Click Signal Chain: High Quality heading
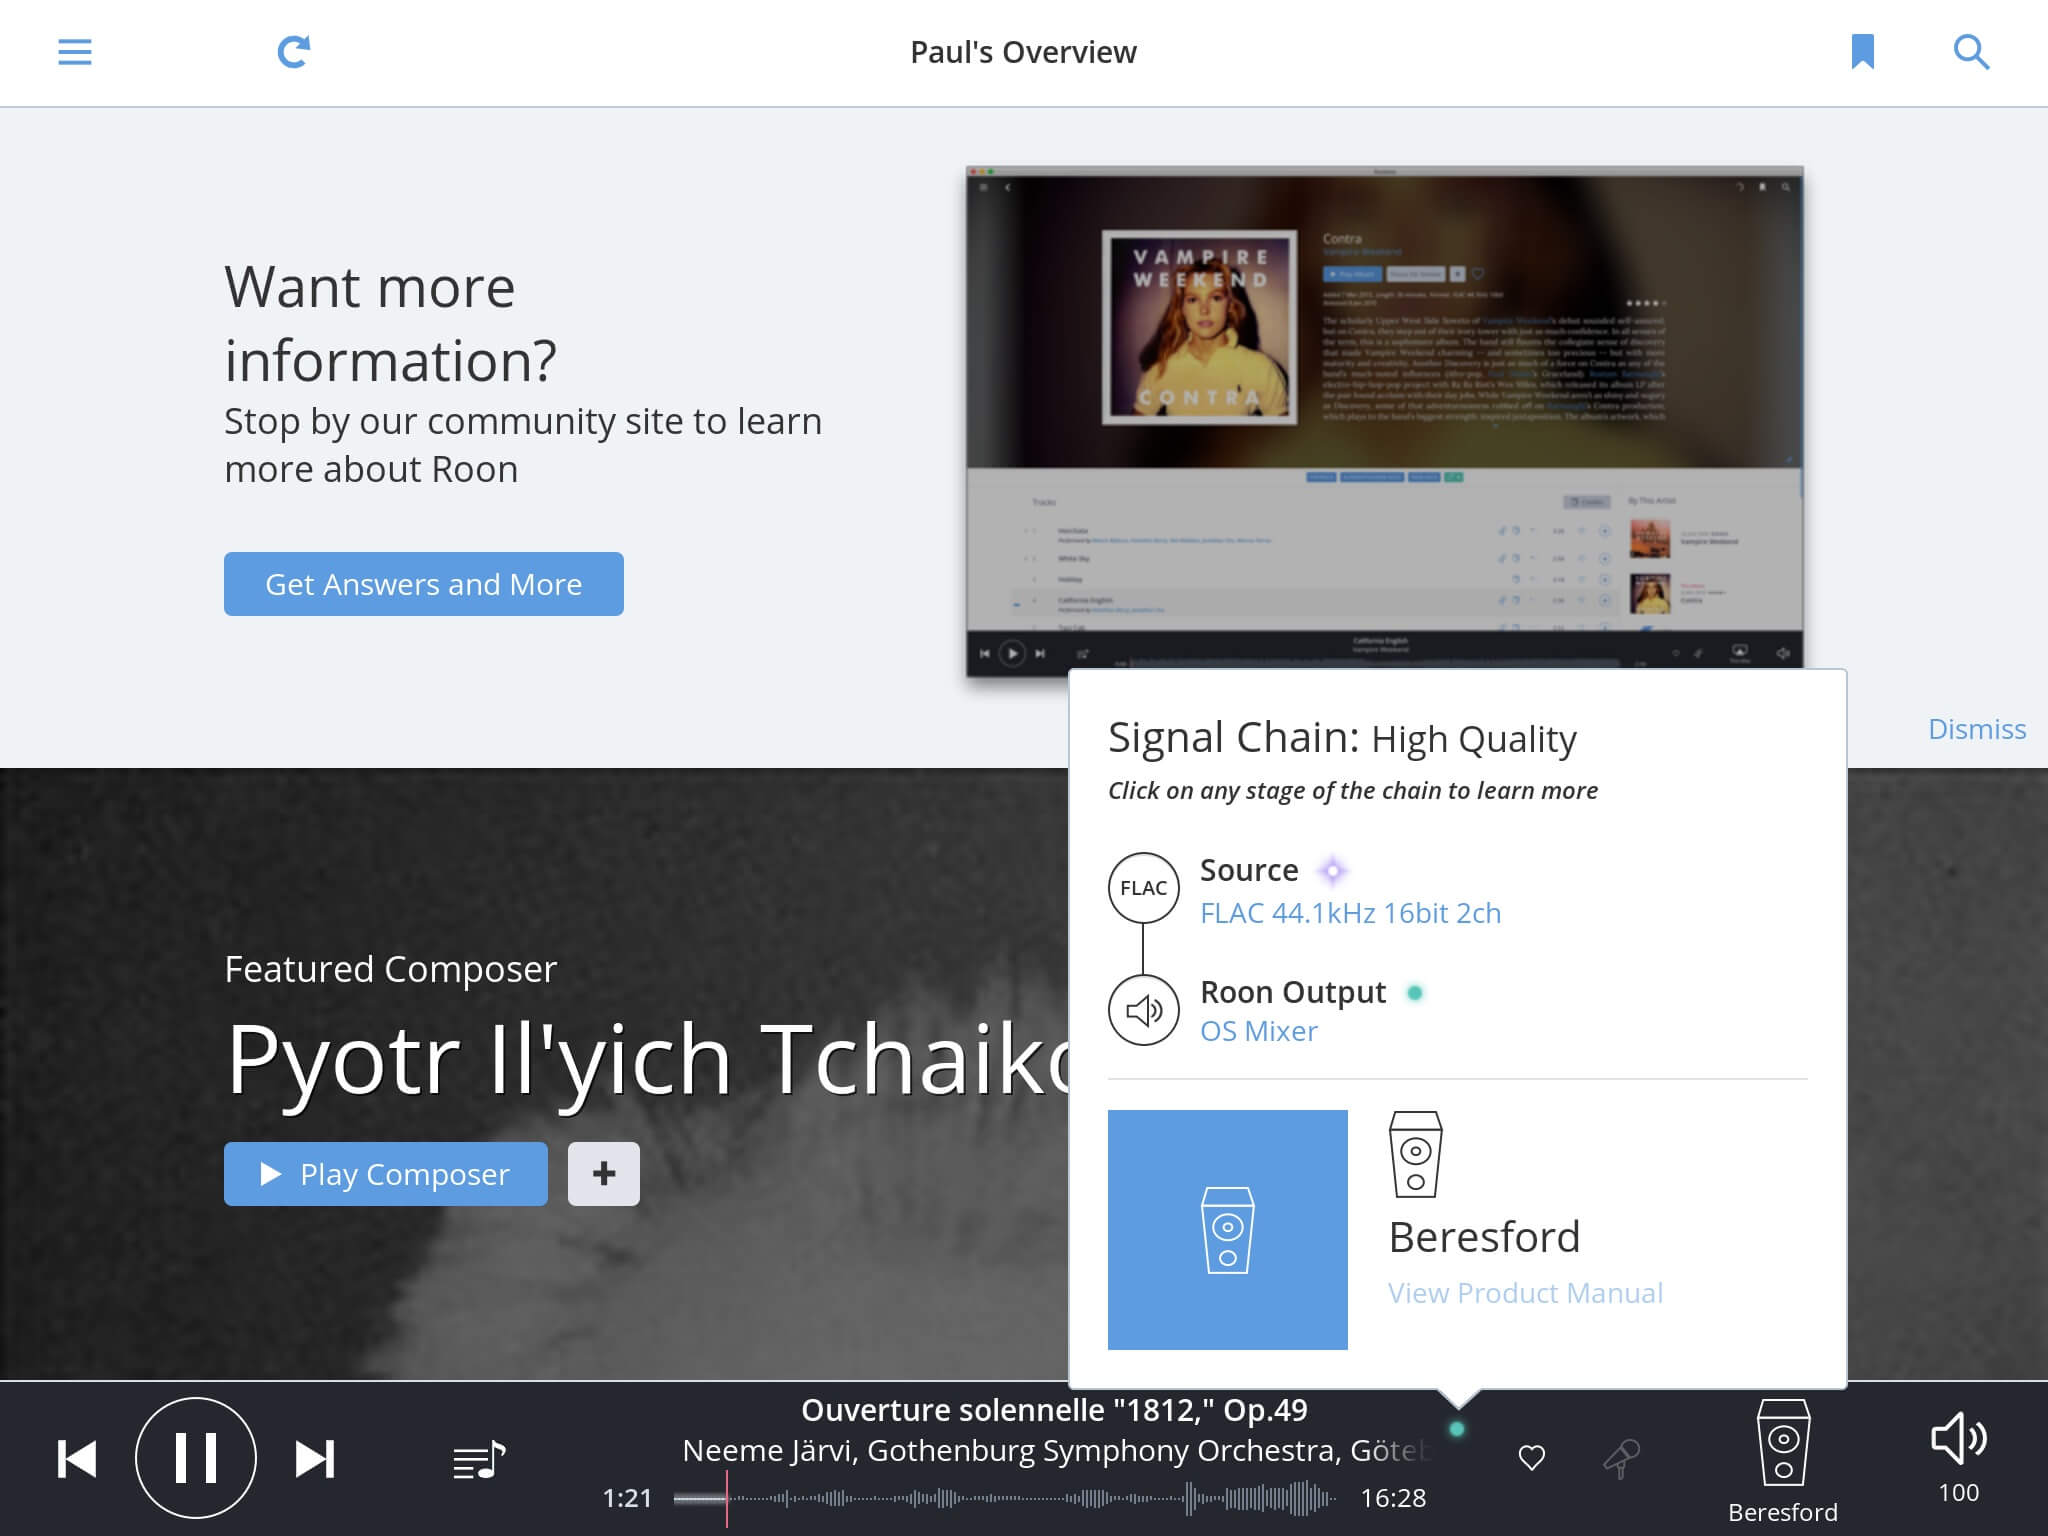Image resolution: width=2048 pixels, height=1536 pixels. tap(1342, 738)
